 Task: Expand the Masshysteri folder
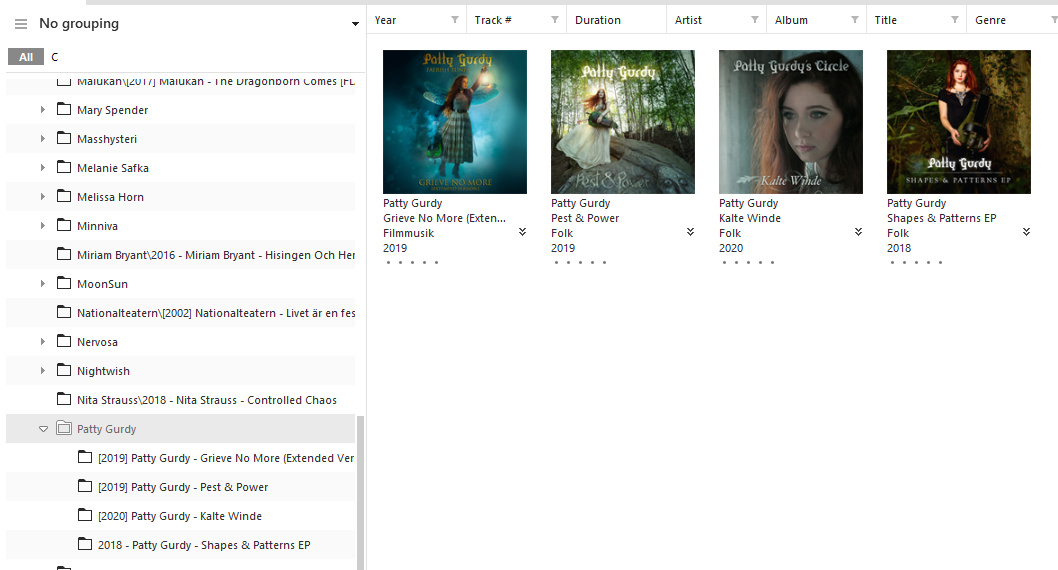click(x=43, y=138)
